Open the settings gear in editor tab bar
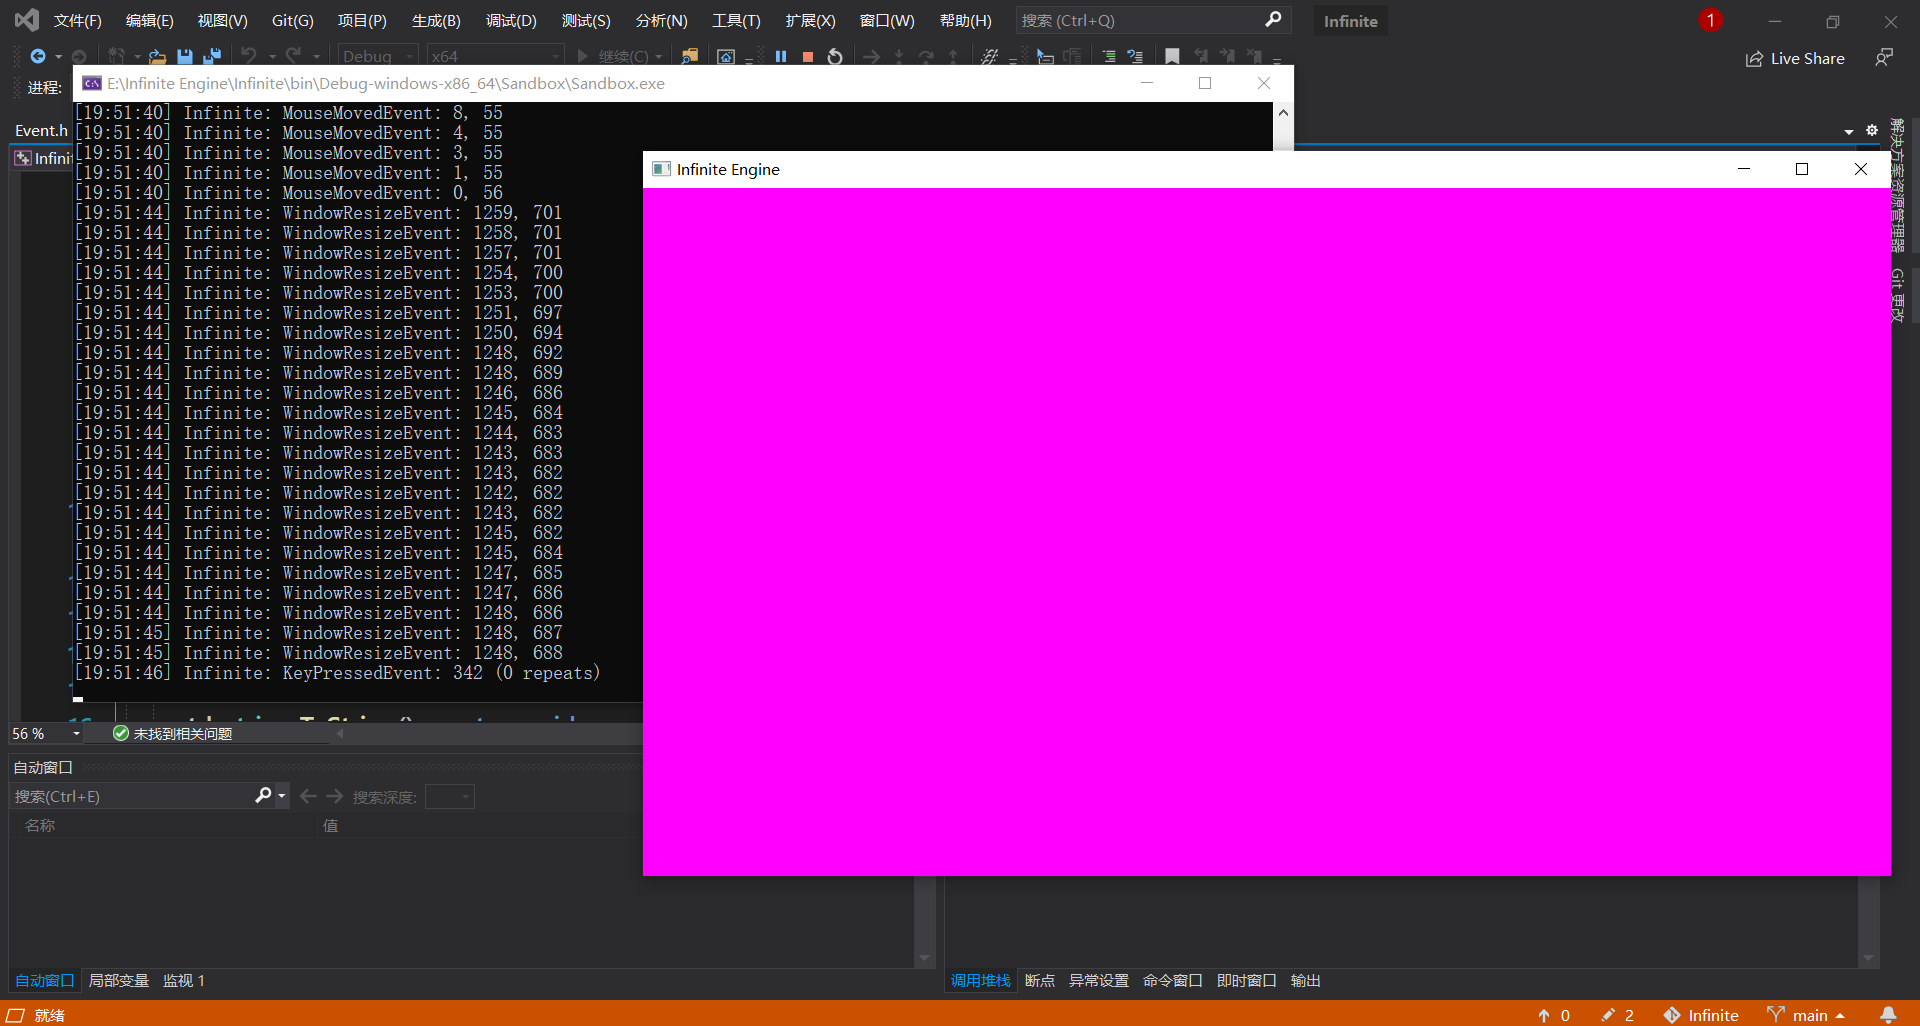This screenshot has width=1920, height=1026. click(x=1872, y=130)
